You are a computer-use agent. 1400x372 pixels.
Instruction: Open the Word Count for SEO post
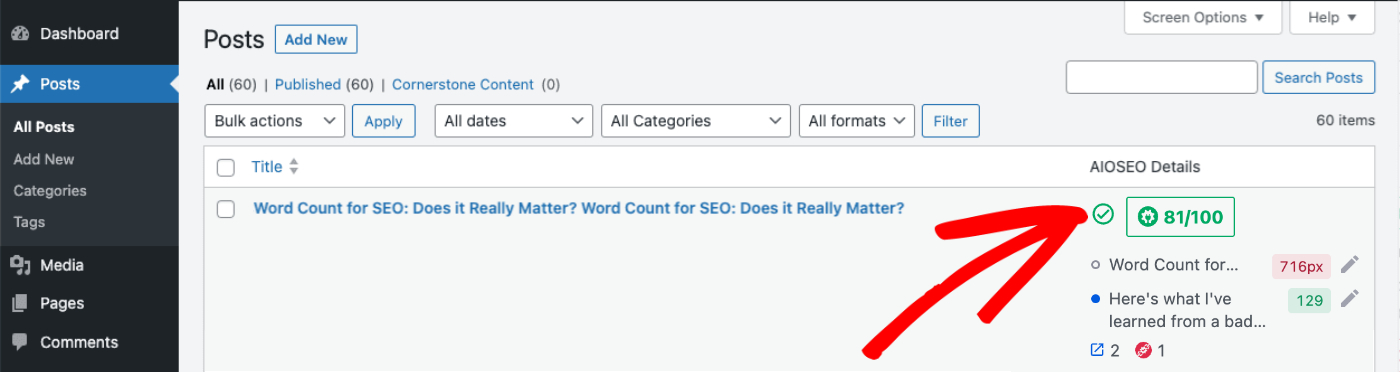(x=579, y=209)
